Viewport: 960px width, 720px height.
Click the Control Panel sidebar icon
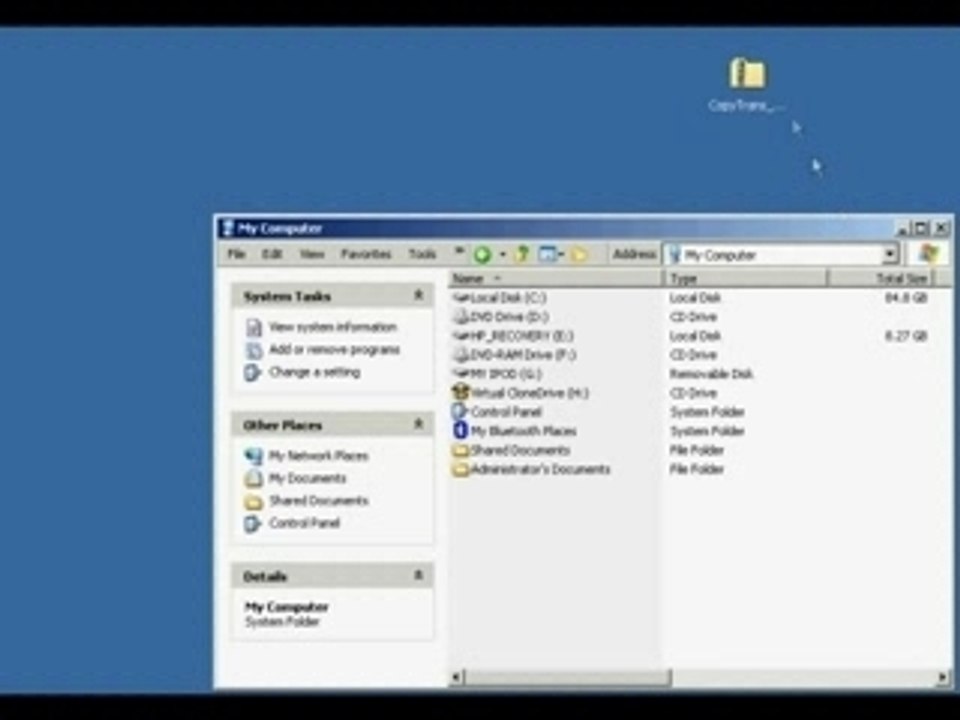(252, 523)
